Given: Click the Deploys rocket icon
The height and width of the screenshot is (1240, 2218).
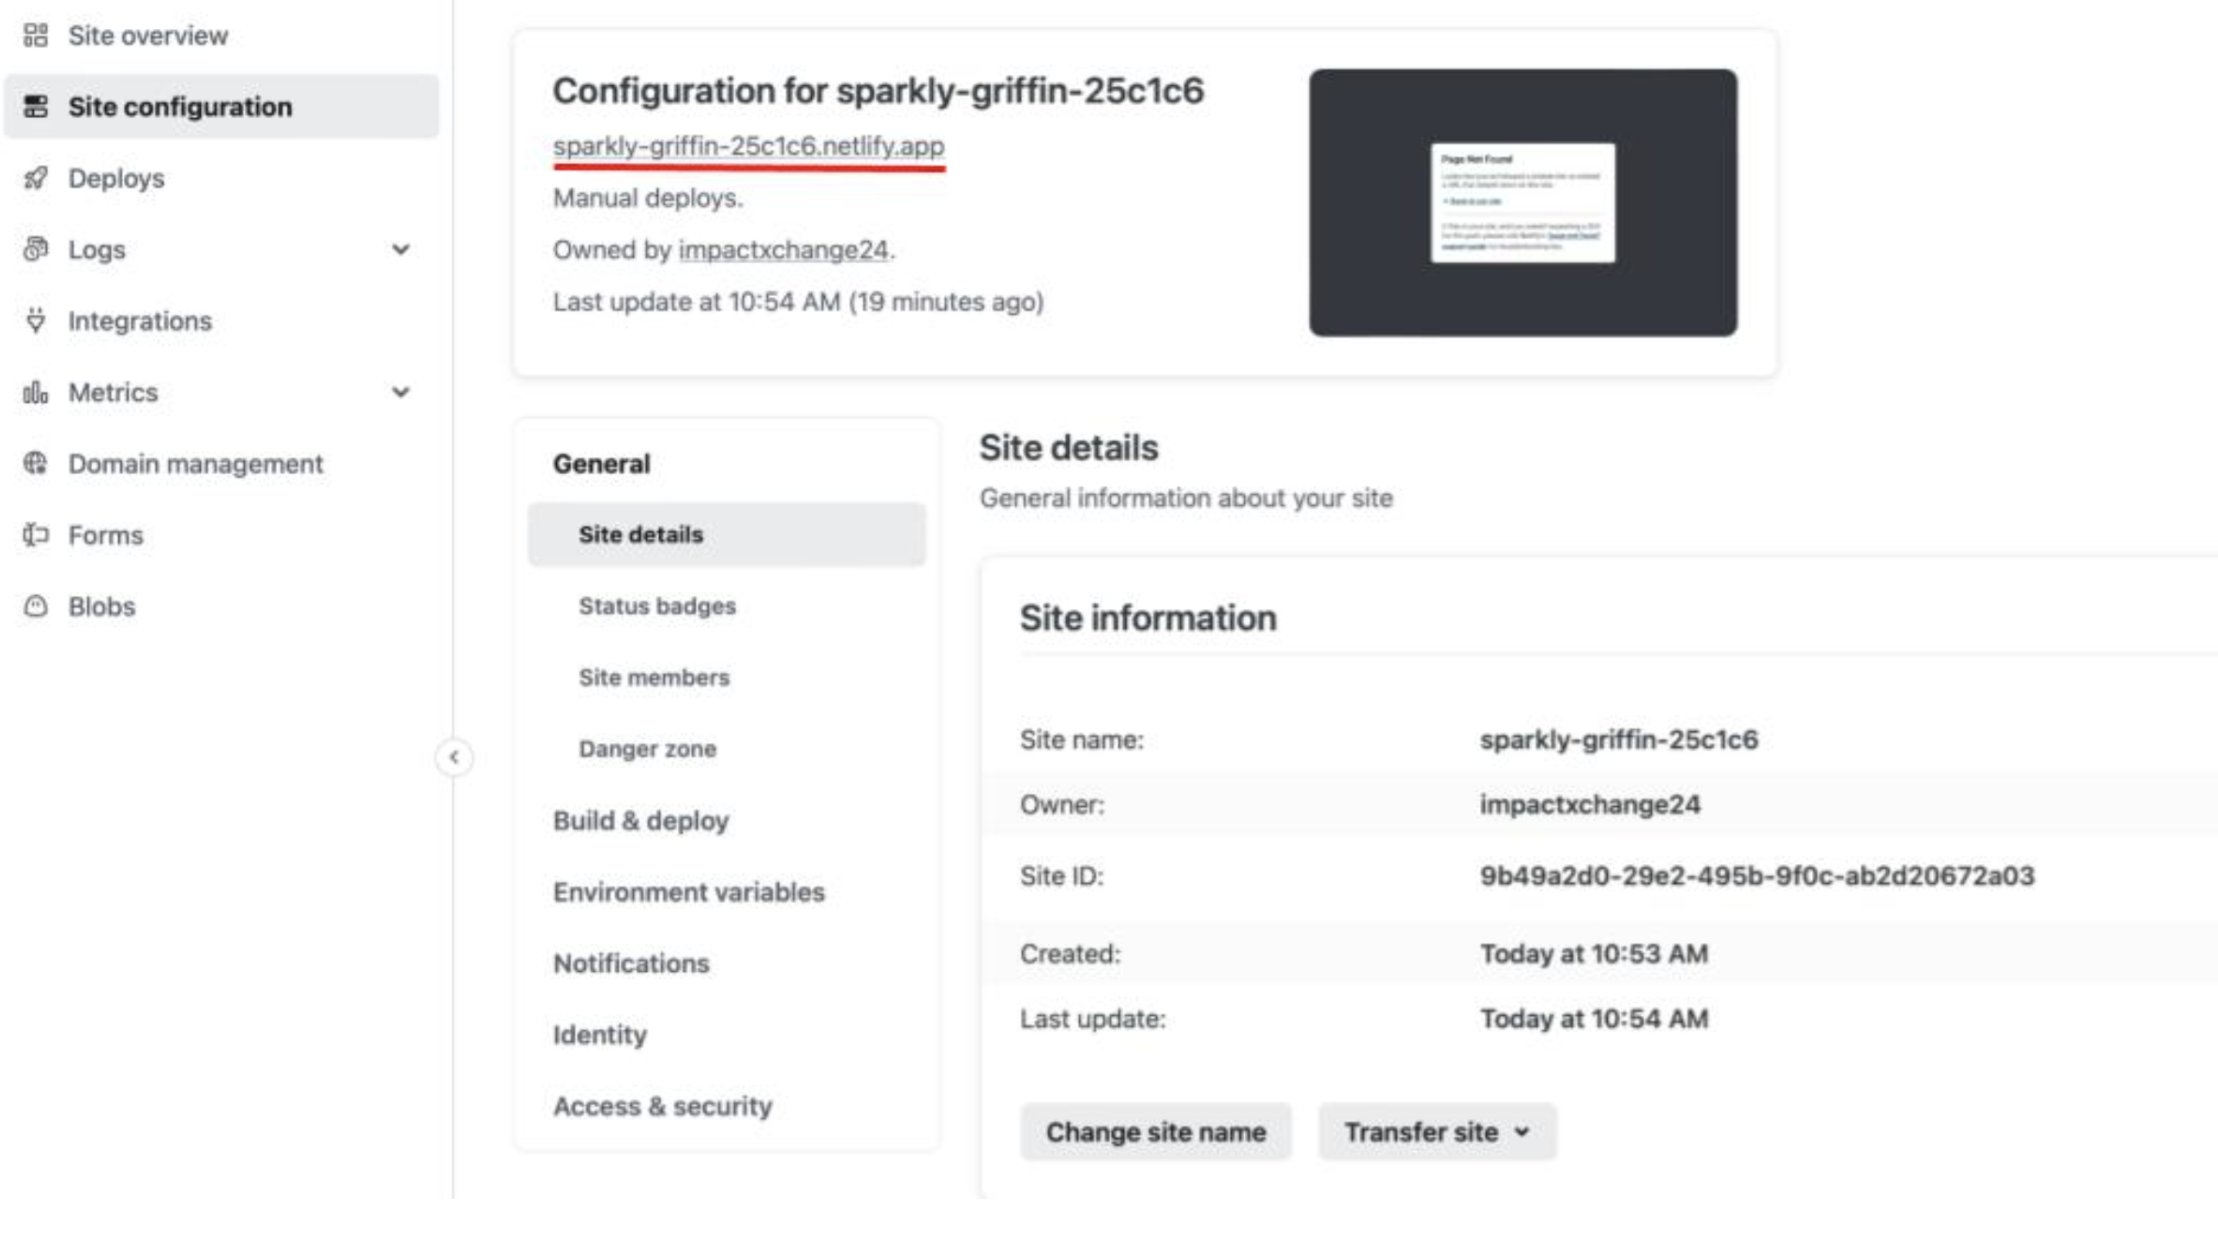Looking at the screenshot, I should (x=36, y=178).
